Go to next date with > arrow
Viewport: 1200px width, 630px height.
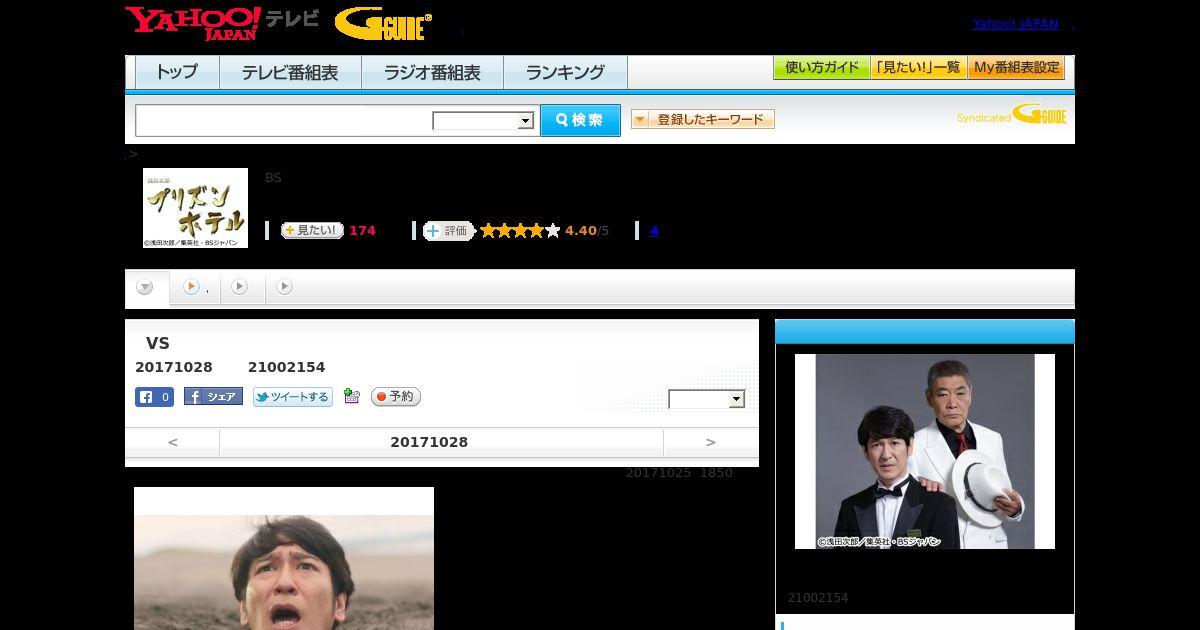(711, 442)
